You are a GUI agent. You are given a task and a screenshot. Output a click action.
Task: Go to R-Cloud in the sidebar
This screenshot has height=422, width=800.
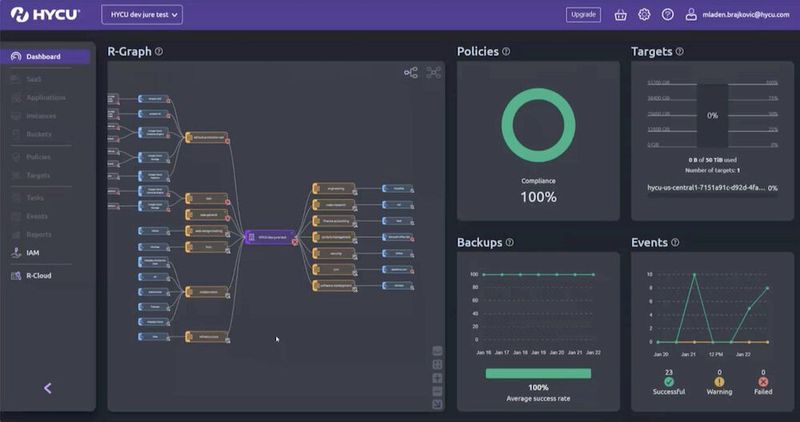(x=38, y=275)
